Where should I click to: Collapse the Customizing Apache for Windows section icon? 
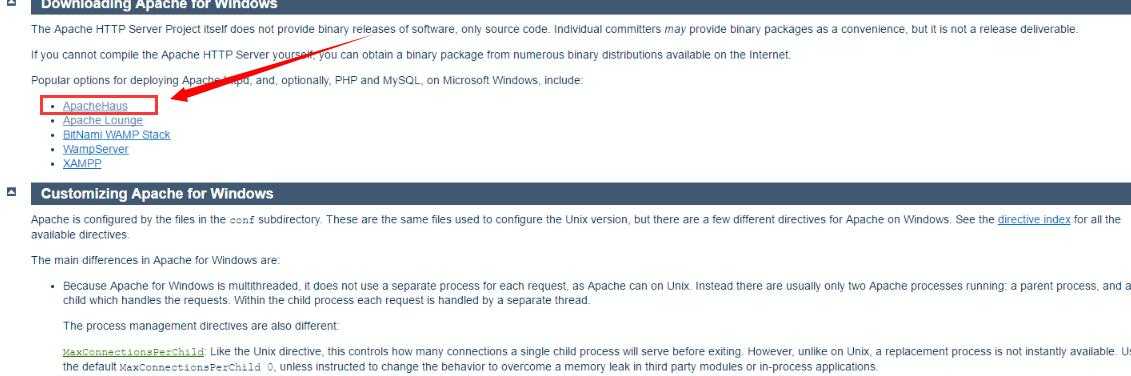click(11, 192)
